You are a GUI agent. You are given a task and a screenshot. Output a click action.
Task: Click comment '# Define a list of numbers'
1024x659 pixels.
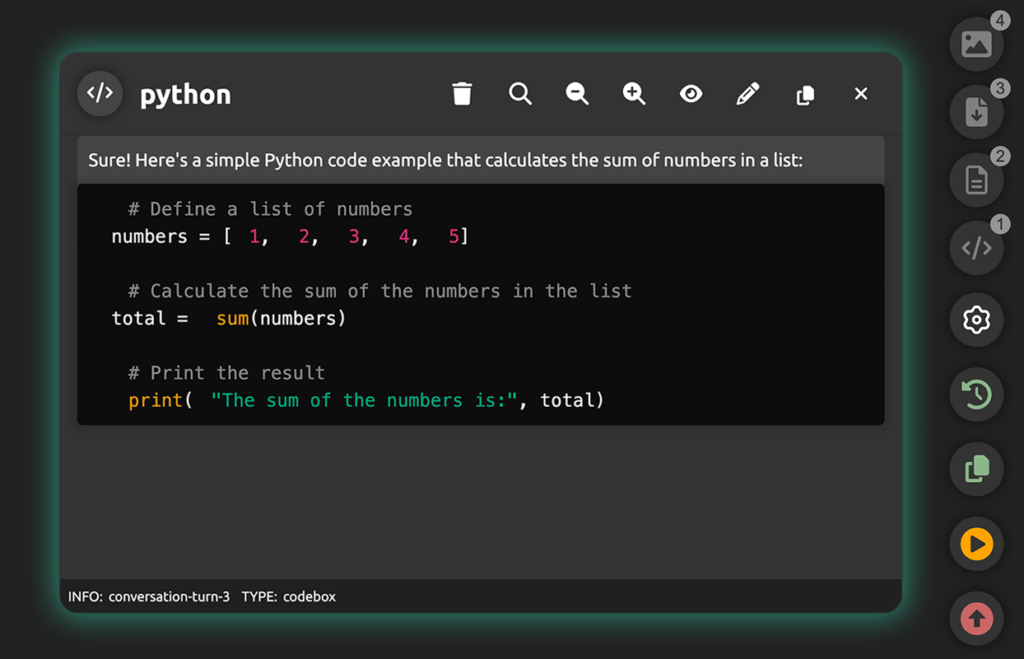pyautogui.click(x=270, y=209)
